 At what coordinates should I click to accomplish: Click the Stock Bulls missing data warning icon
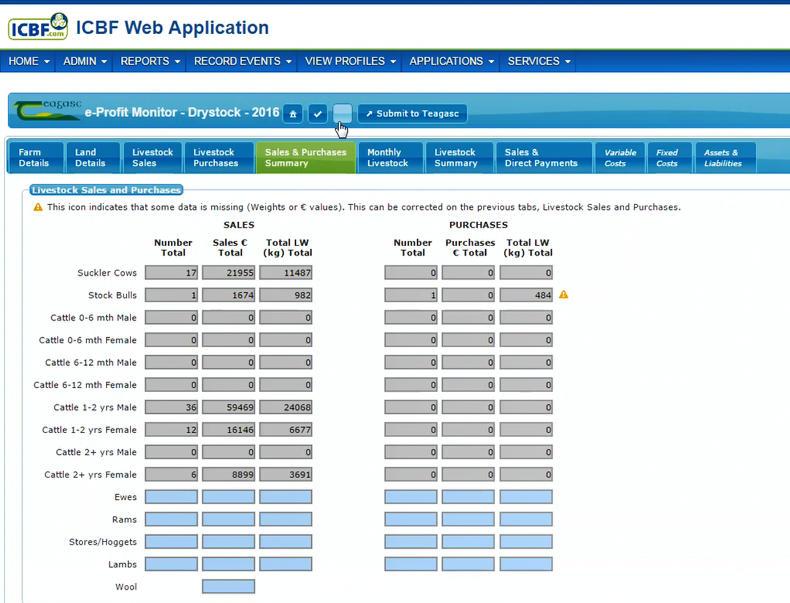click(563, 295)
